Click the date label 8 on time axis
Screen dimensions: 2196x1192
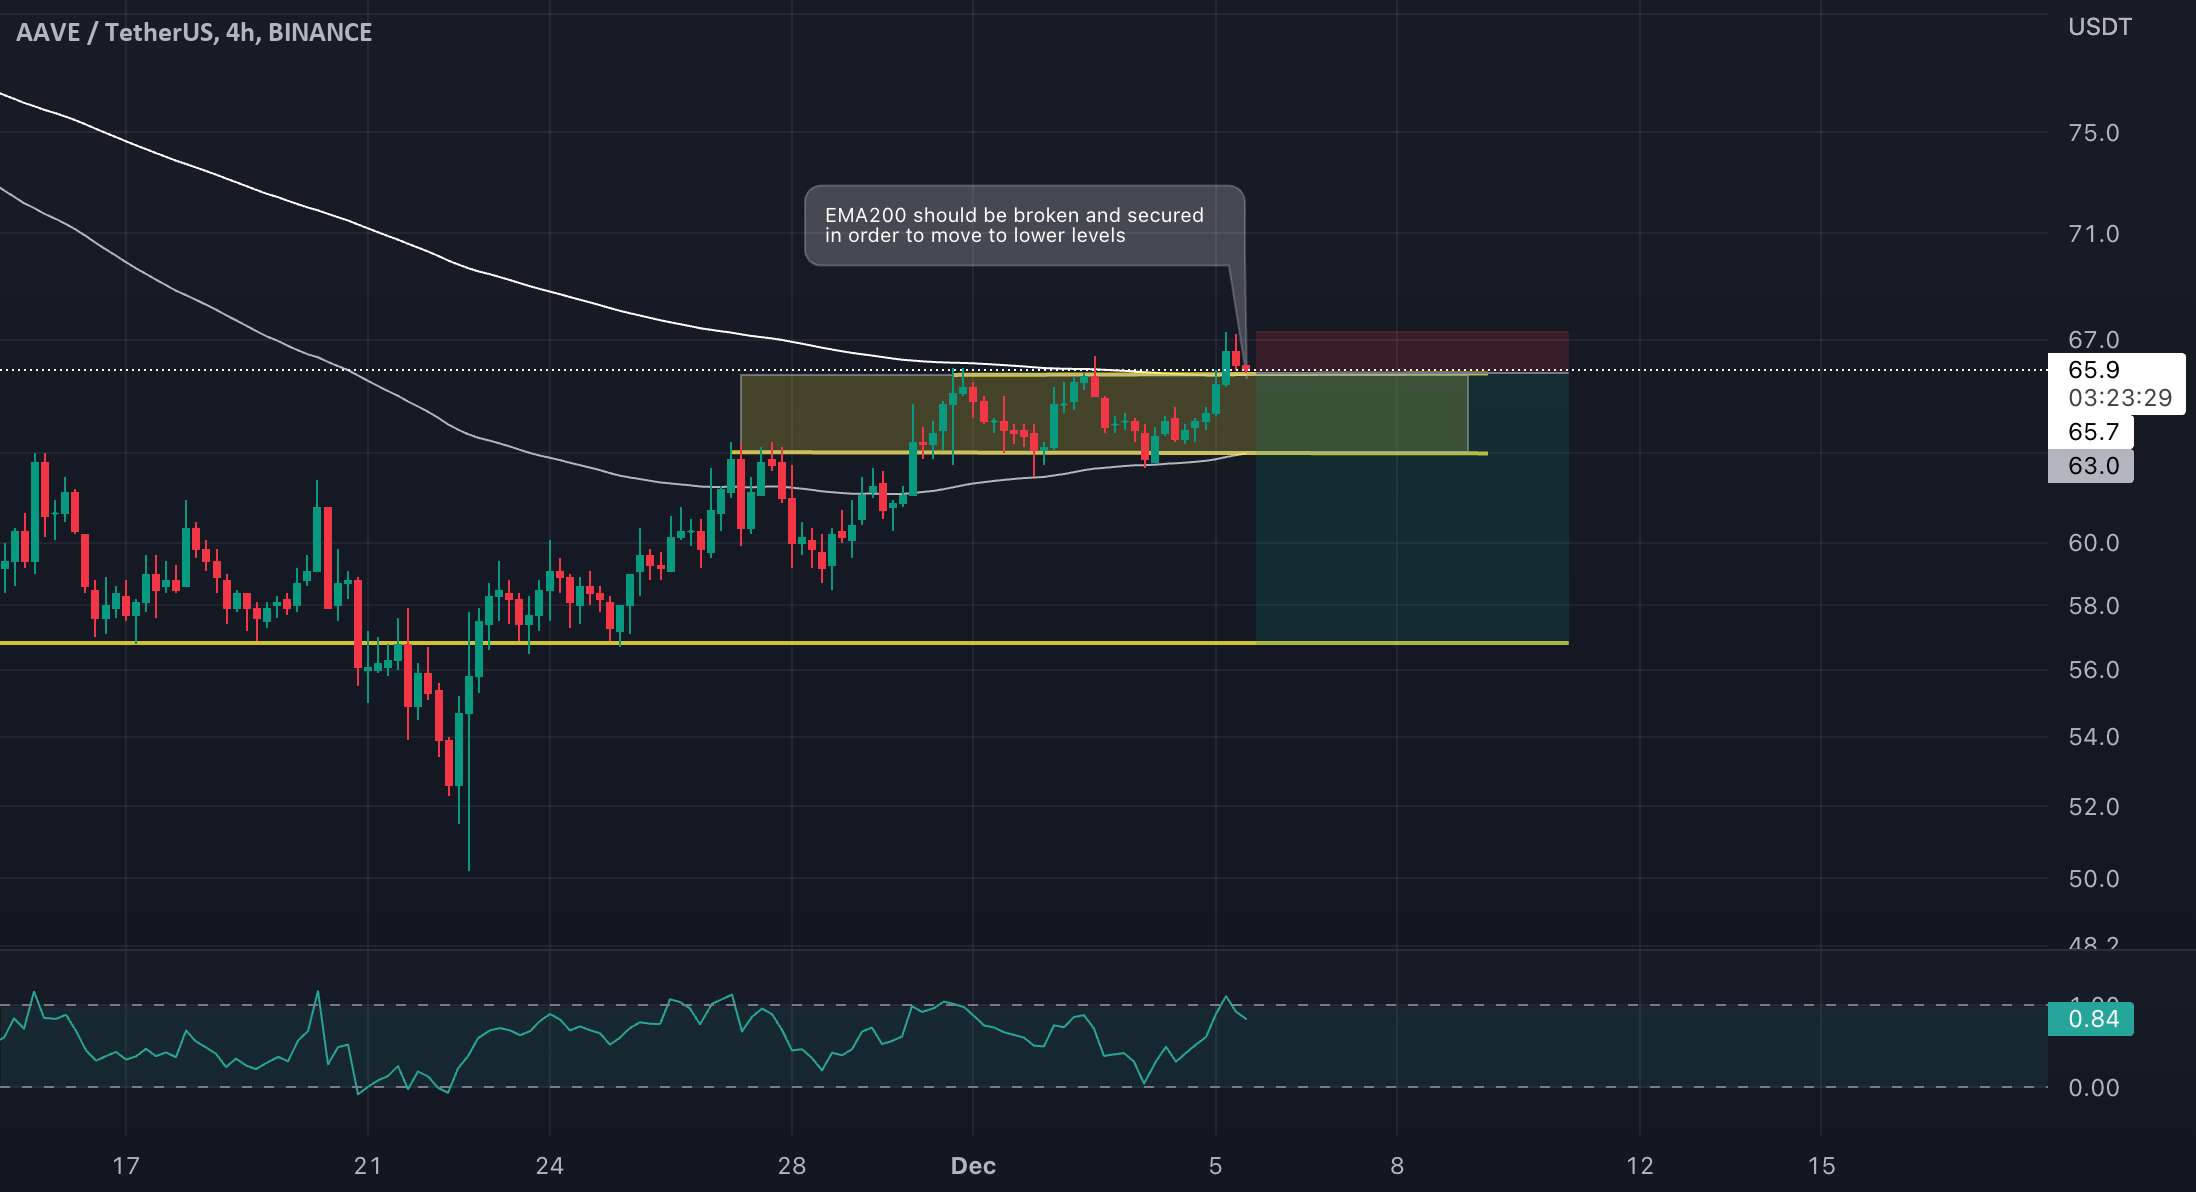[1397, 1166]
